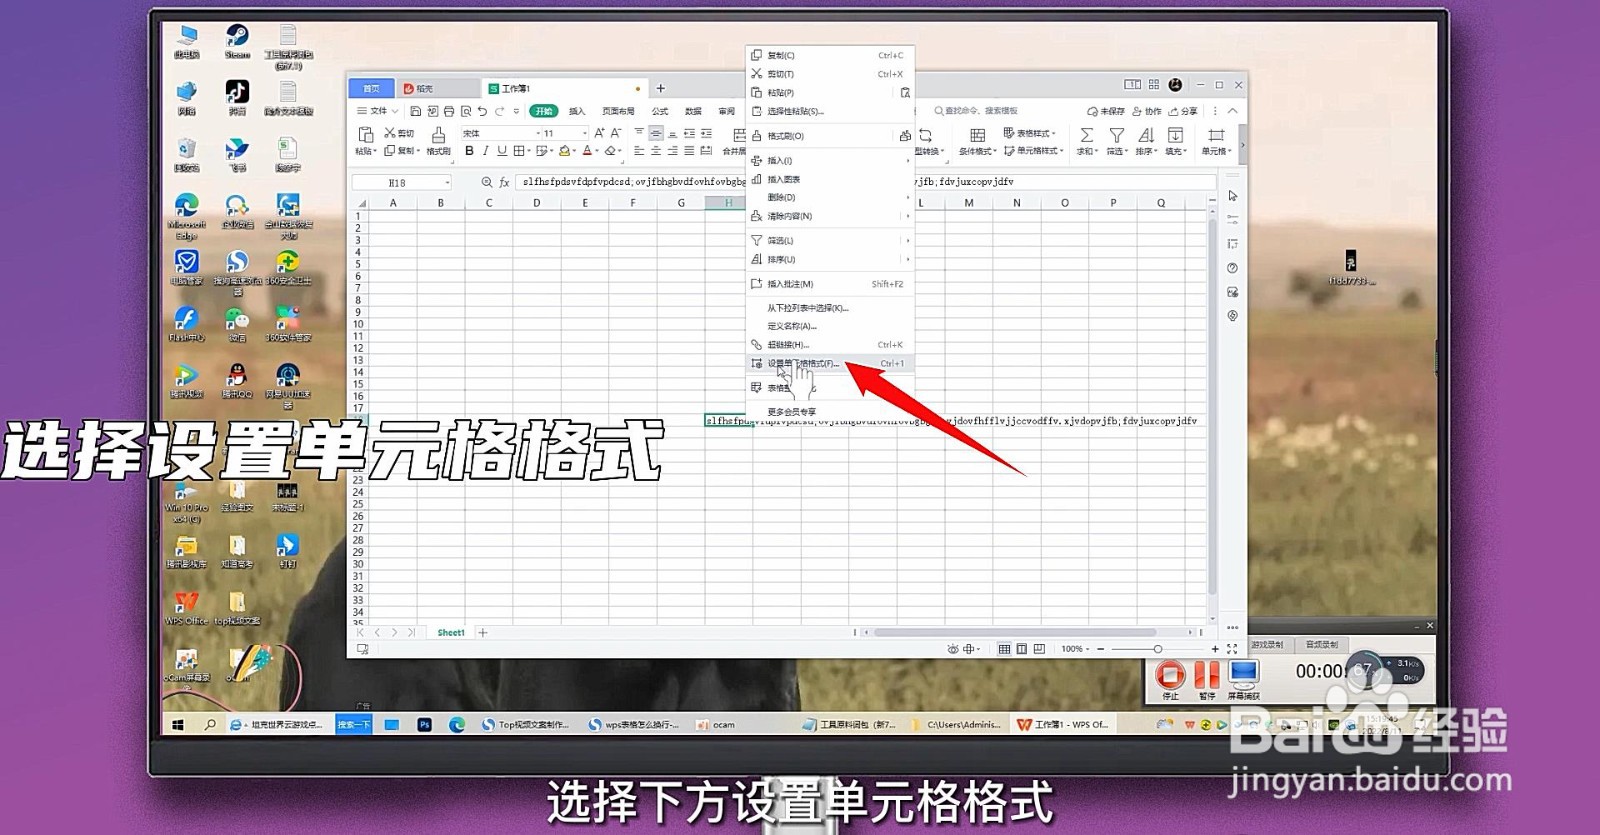Image resolution: width=1600 pixels, height=835 pixels.
Task: Open the 插入 ribbon tab
Action: pos(577,111)
